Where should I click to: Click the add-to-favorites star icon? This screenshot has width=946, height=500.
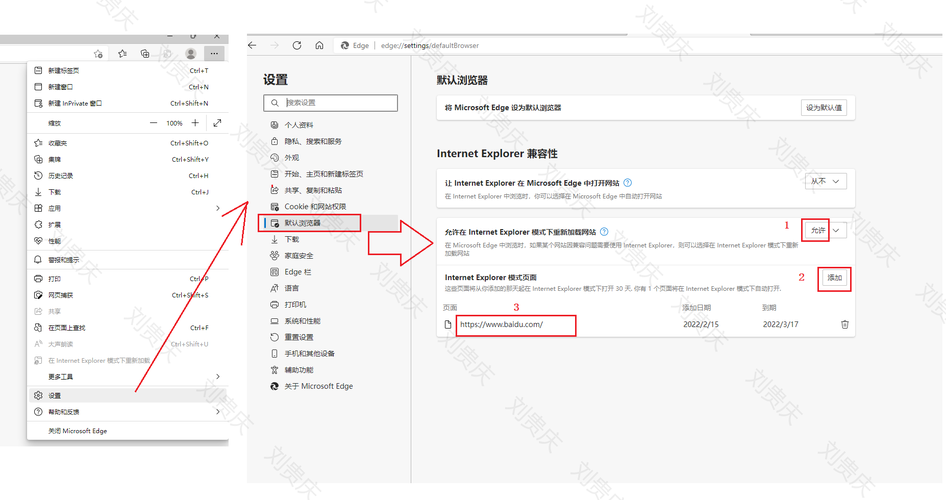pos(98,54)
